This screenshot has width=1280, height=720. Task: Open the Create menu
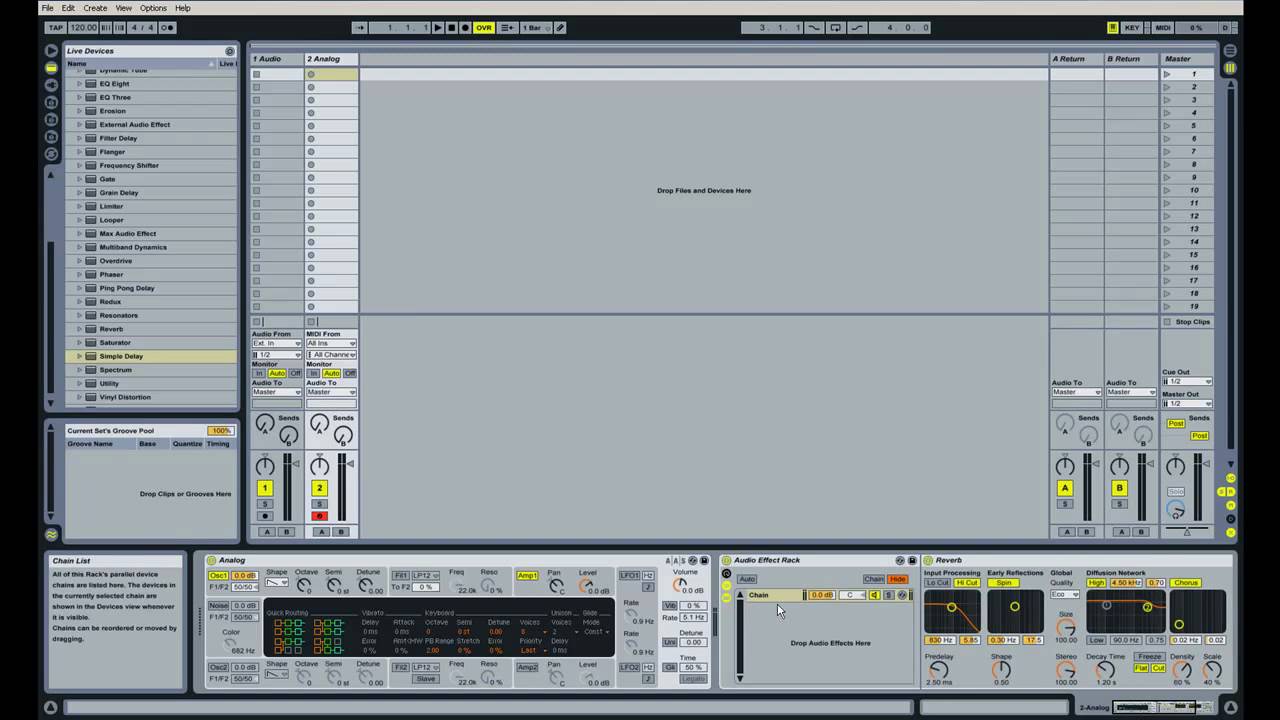(95, 8)
